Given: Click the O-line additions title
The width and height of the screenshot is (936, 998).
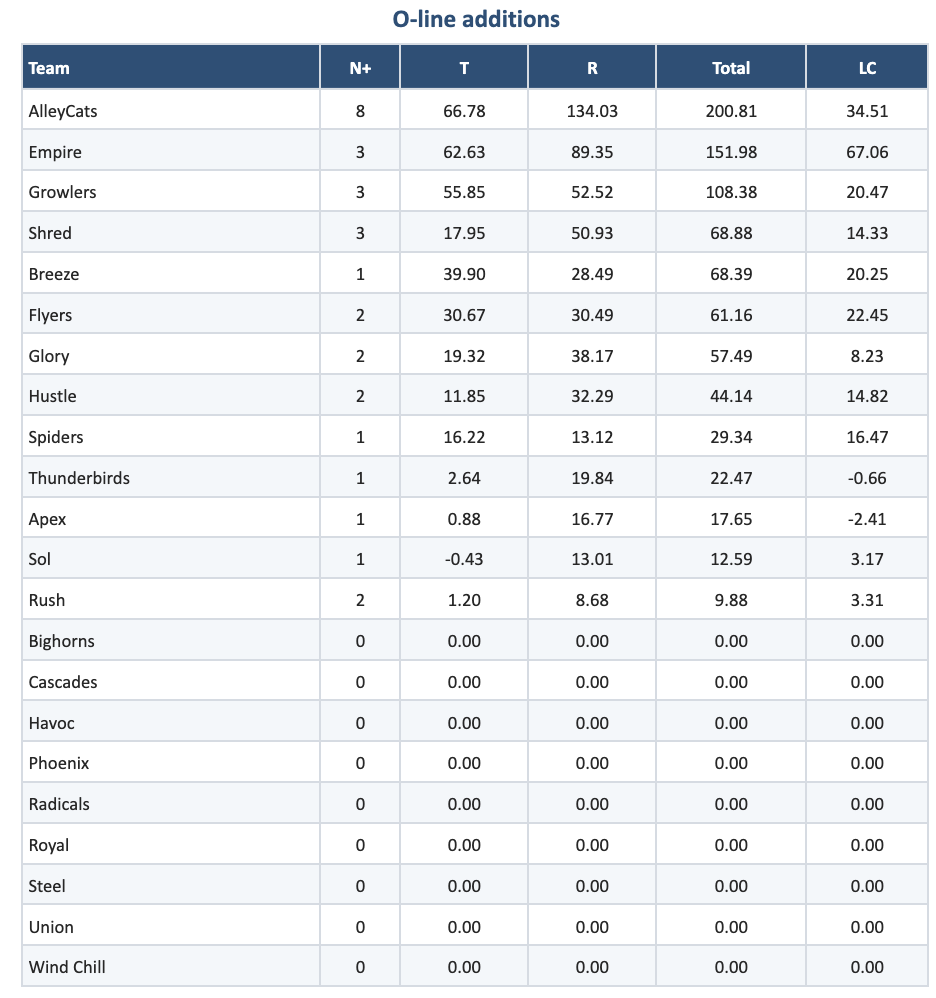Looking at the screenshot, I should click(x=476, y=19).
